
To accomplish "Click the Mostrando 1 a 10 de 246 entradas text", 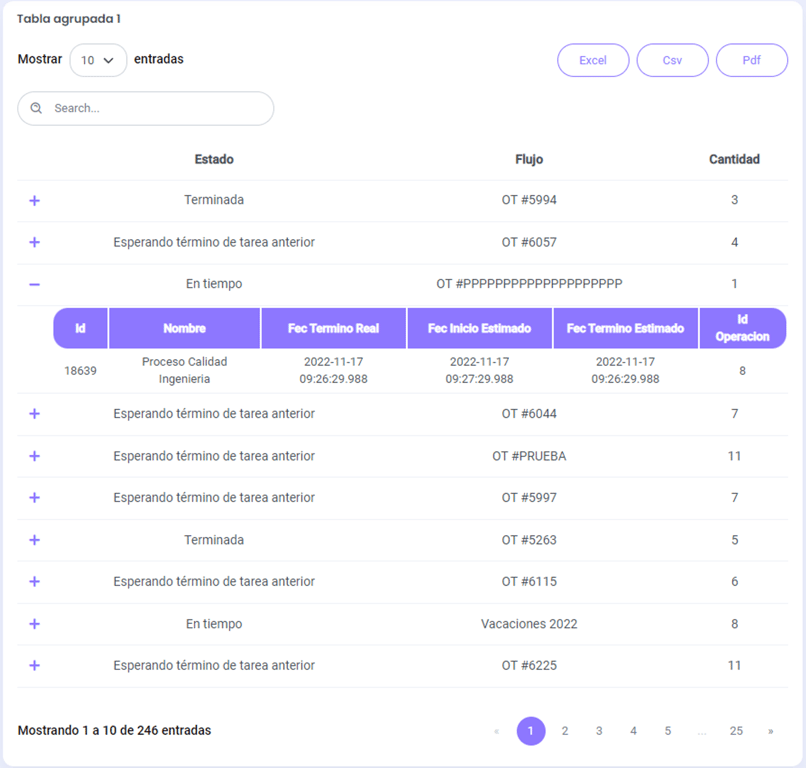I will click(x=115, y=730).
